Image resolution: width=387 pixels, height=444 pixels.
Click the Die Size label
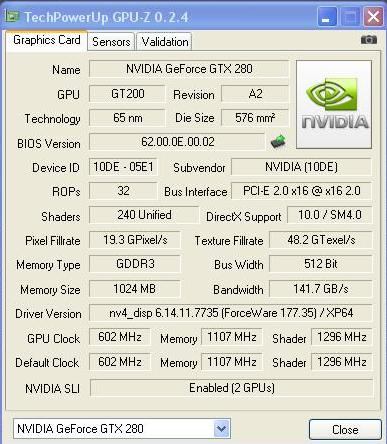click(195, 118)
